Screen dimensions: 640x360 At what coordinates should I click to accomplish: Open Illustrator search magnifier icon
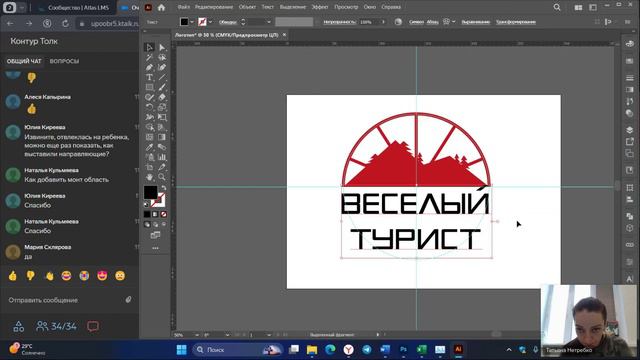pos(557,7)
